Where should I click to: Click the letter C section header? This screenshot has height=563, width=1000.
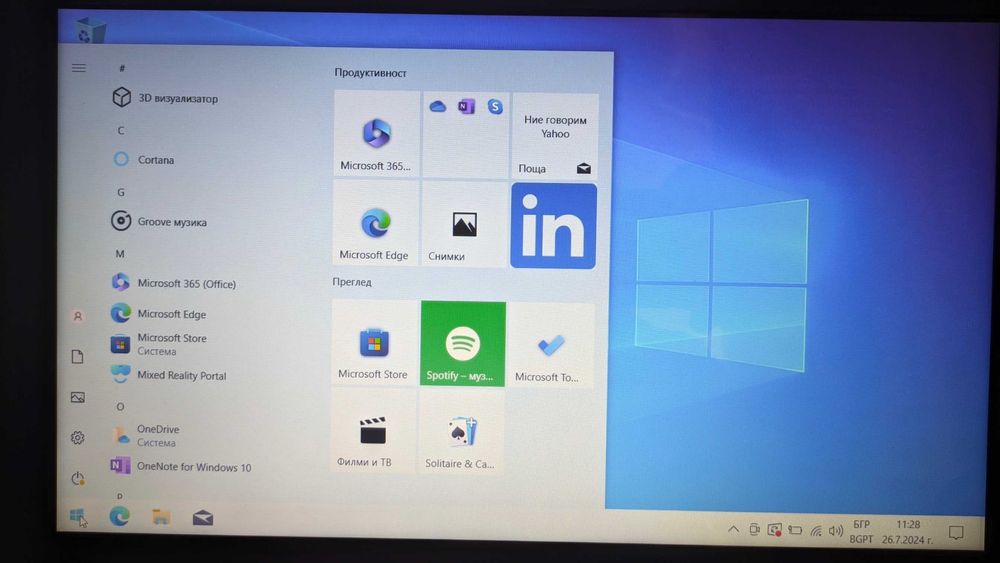[121, 130]
